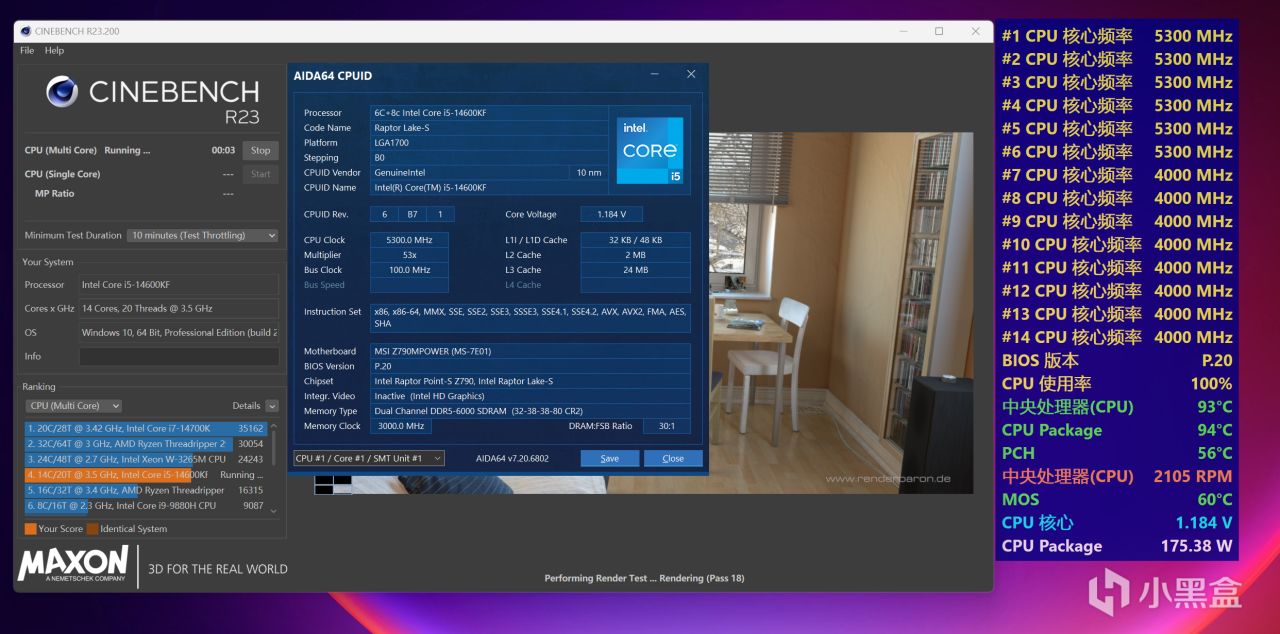Click the Processor field in Your System

(x=178, y=285)
